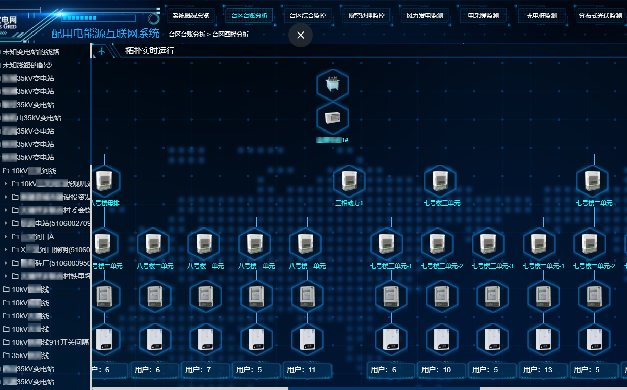Viewport: 627px width, 390px height.
Task: Open the electric meter icon in 用户: 11 column
Action: (307, 296)
